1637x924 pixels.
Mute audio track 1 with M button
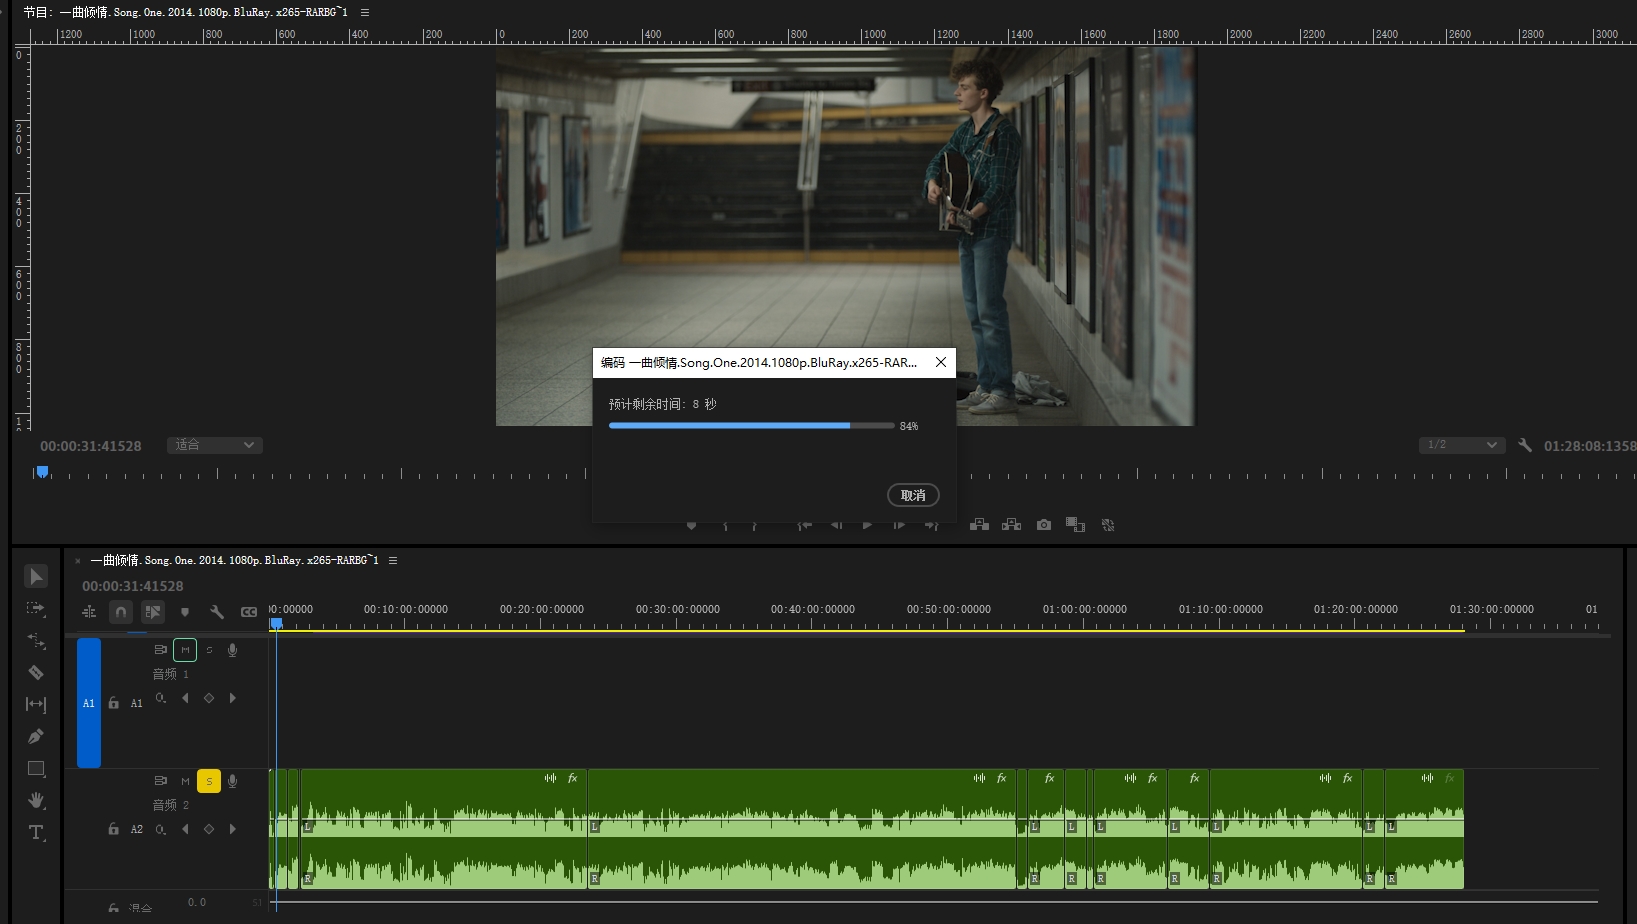tap(185, 650)
